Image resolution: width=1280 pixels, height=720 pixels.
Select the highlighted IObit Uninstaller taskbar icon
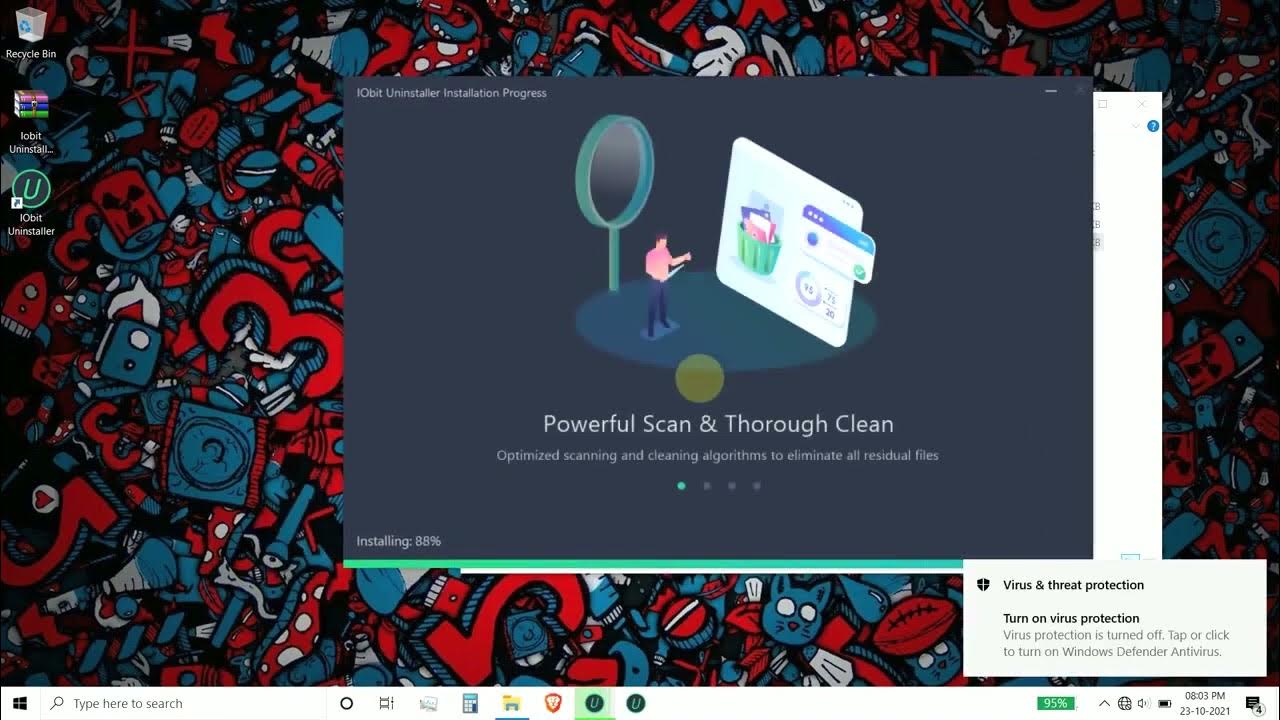tap(594, 703)
